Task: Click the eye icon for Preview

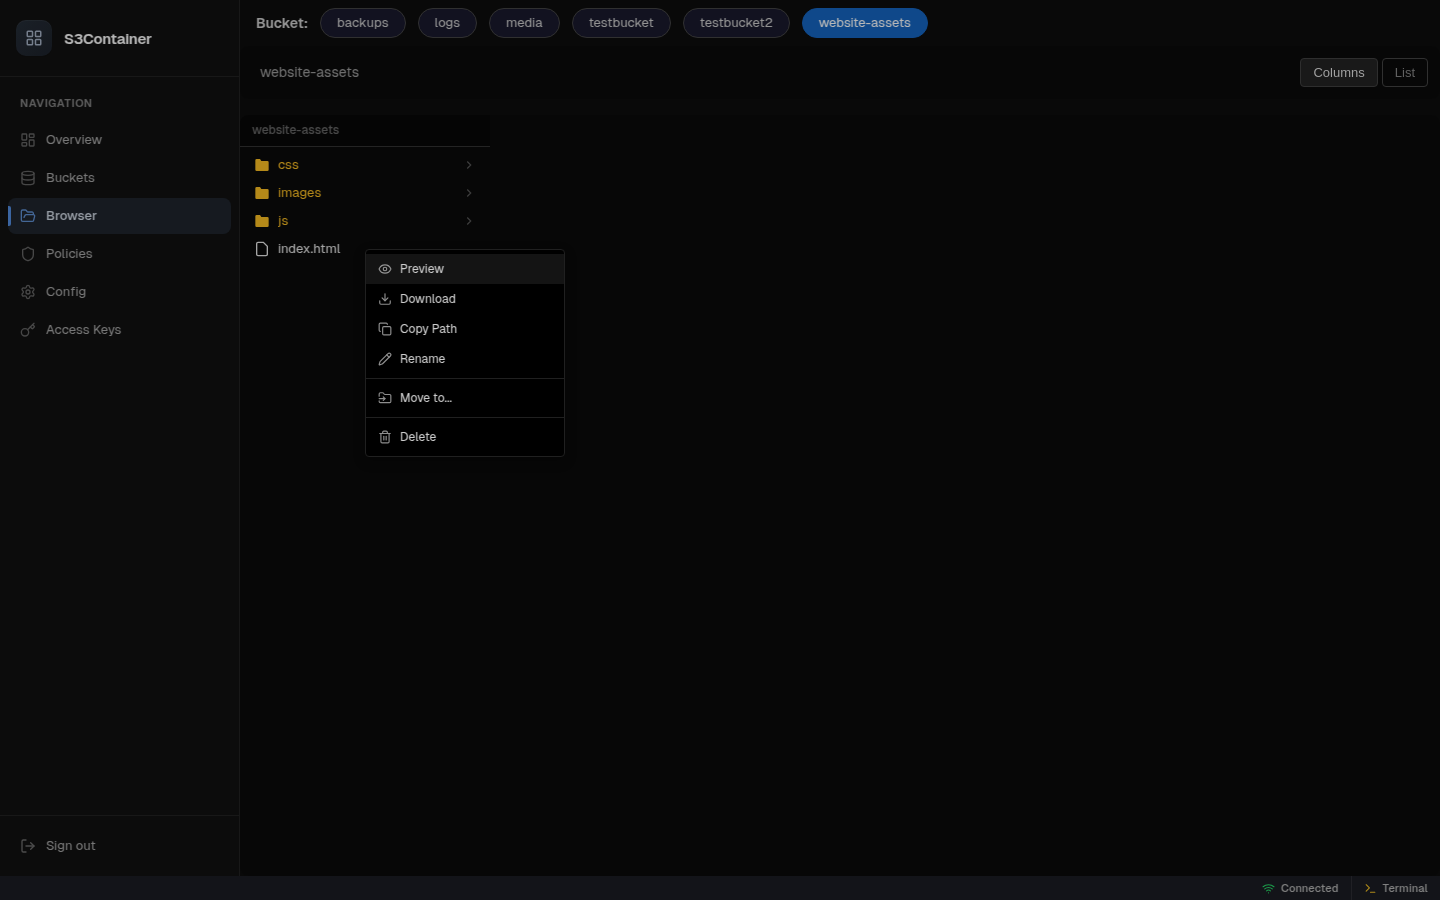Action: point(385,269)
